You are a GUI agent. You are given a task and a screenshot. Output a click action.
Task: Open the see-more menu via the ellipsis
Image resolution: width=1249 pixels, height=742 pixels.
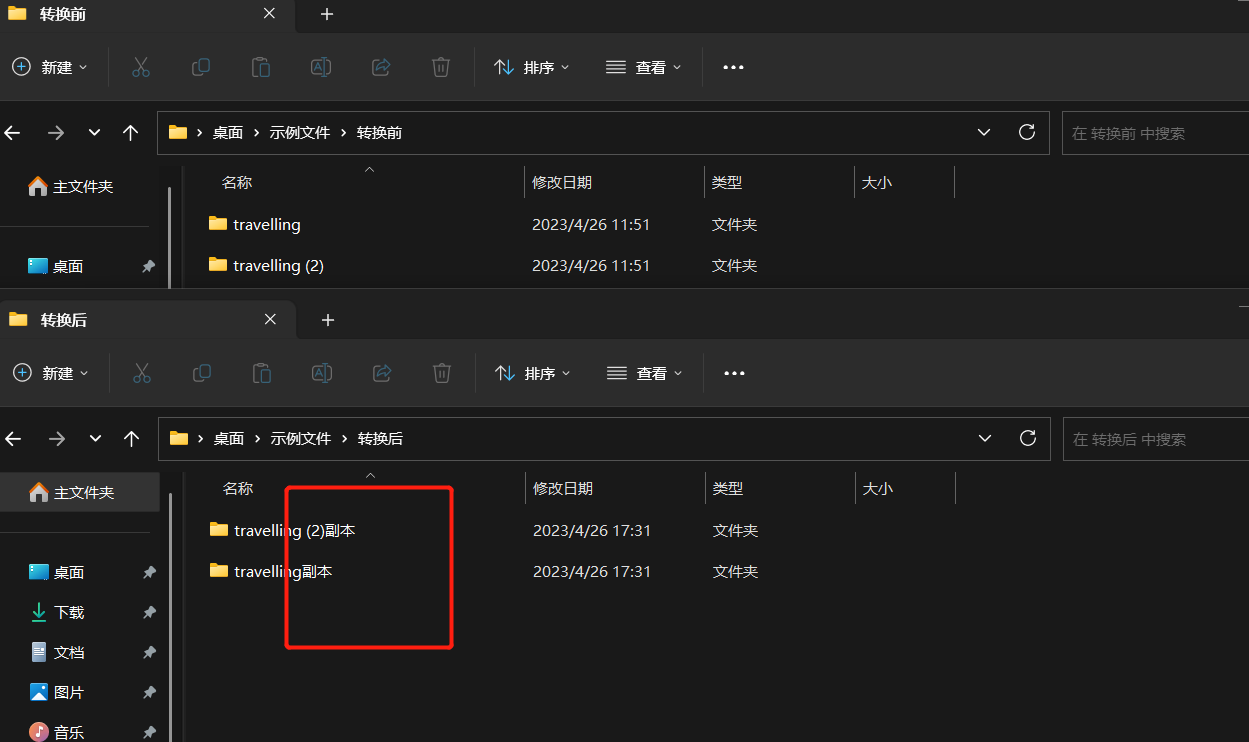tap(733, 67)
